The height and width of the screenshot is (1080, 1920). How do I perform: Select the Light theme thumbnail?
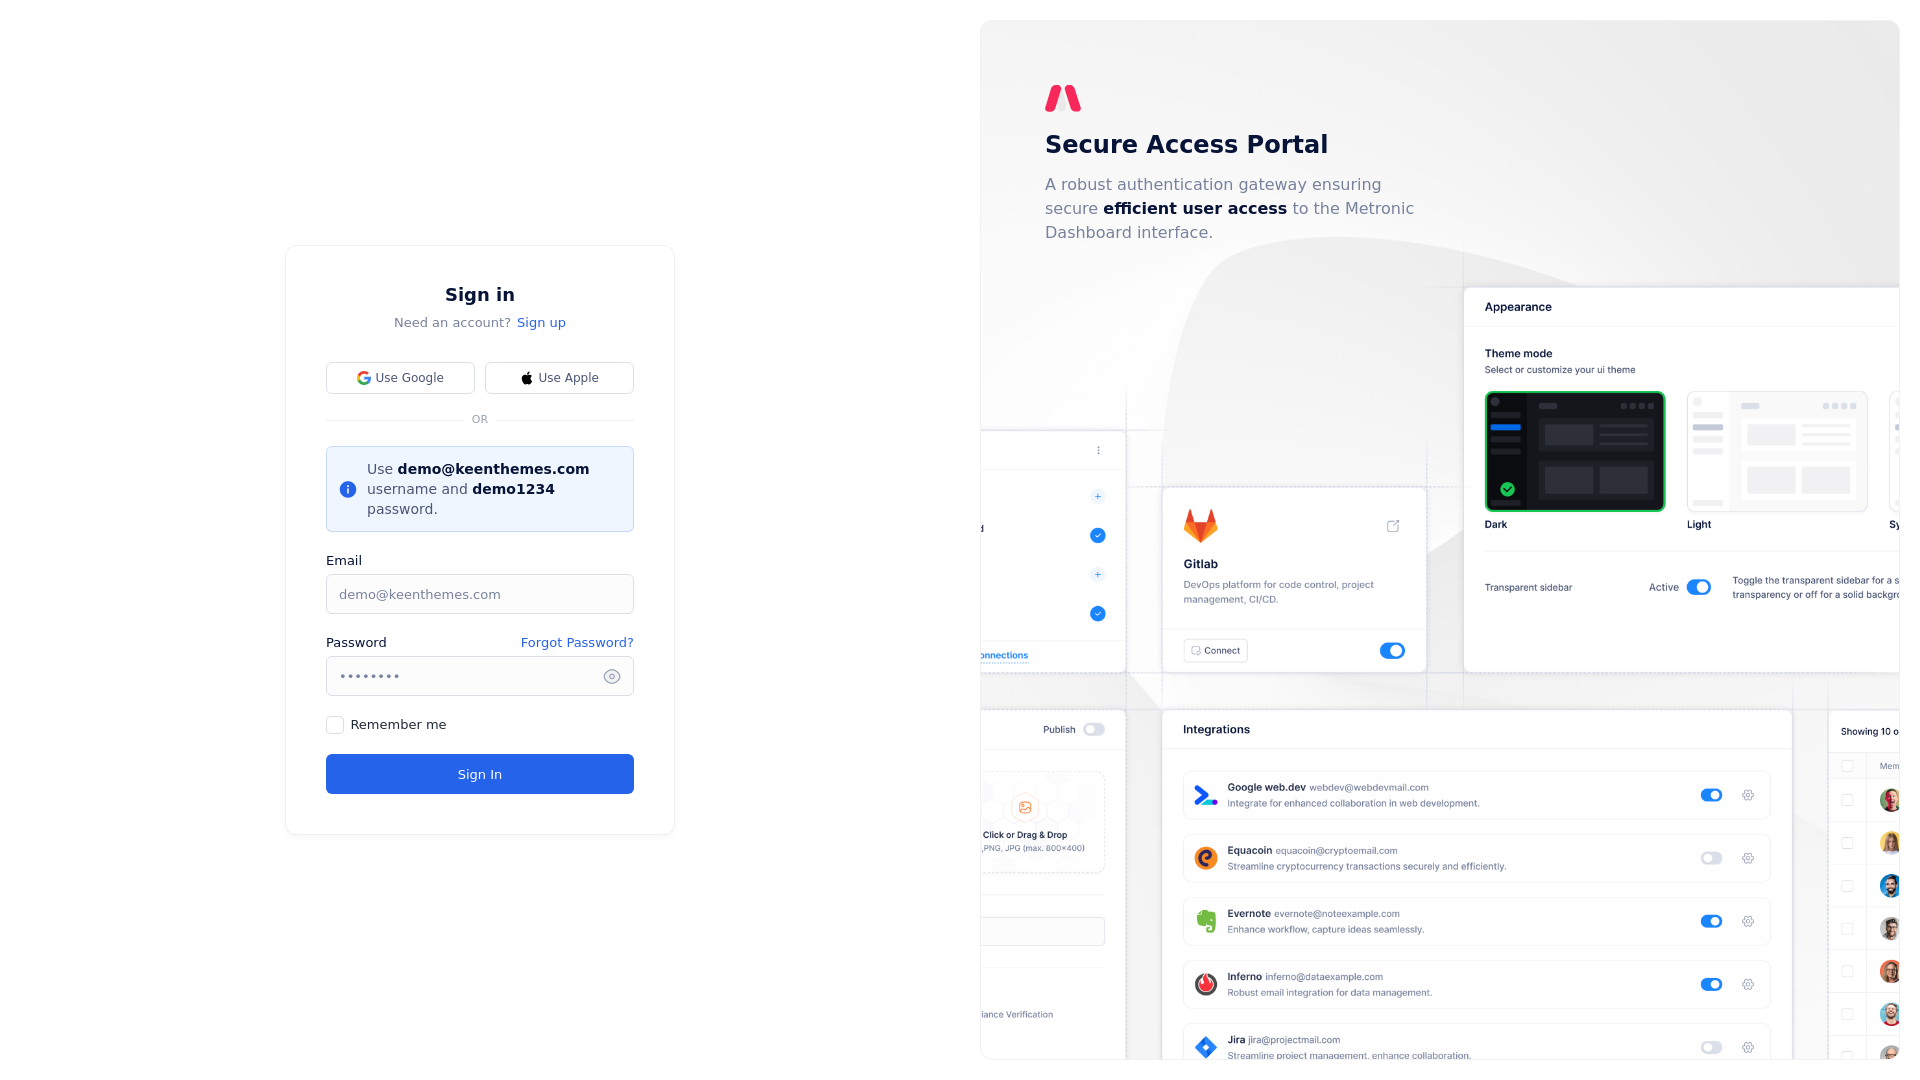(x=1777, y=451)
